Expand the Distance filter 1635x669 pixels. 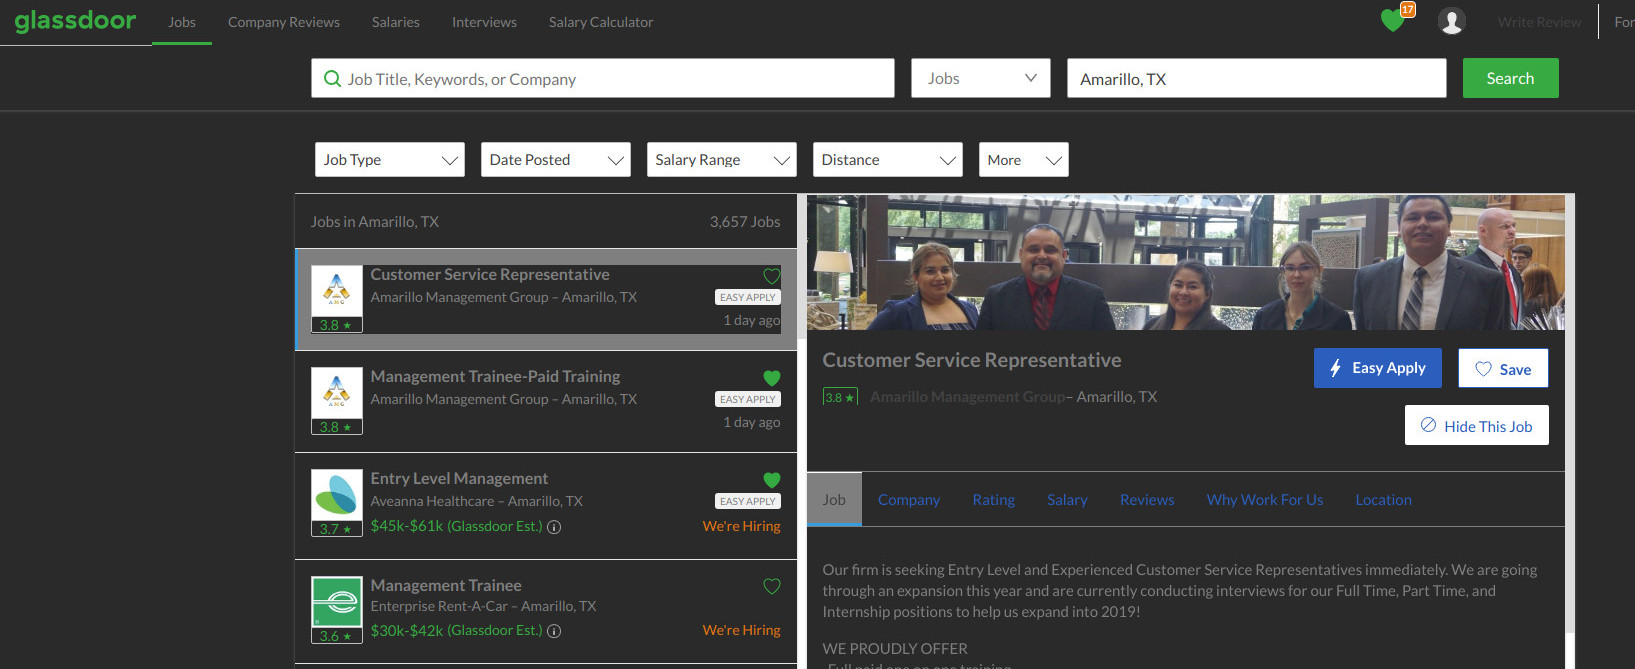point(888,160)
